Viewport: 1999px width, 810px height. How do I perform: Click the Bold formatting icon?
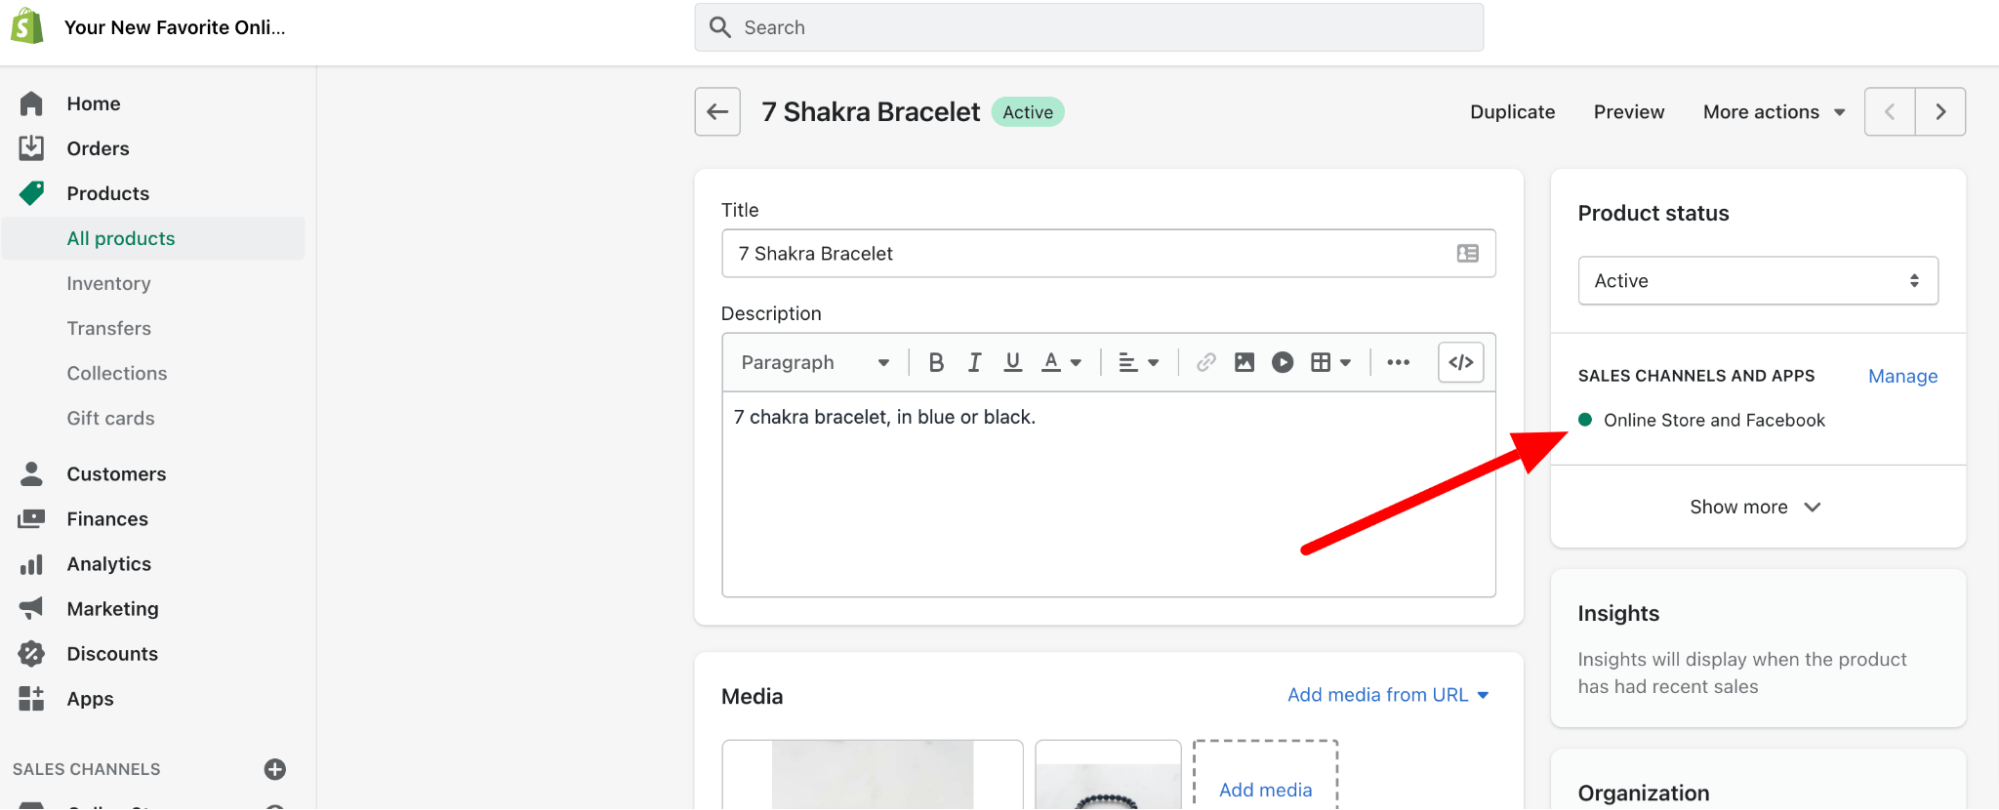coord(936,362)
